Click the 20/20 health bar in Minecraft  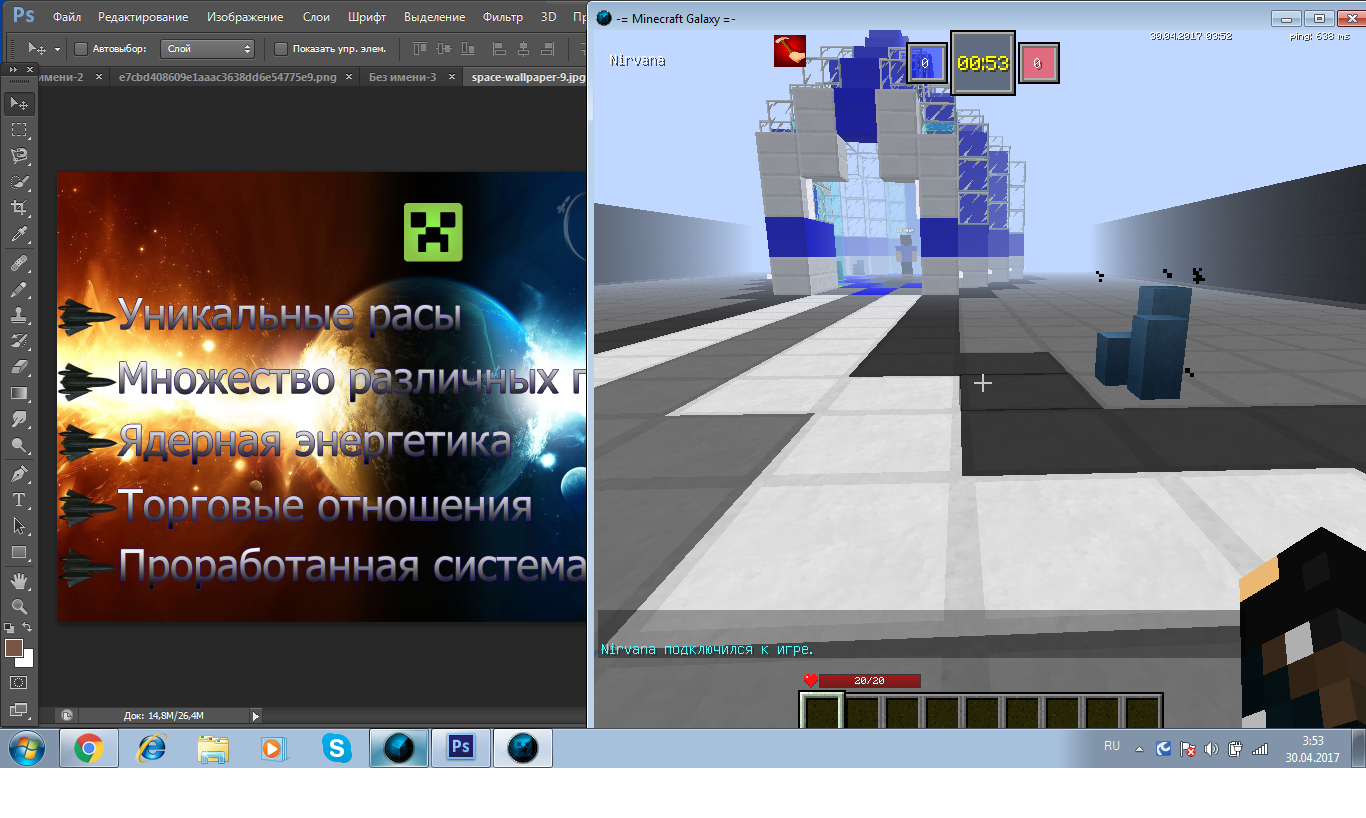pyautogui.click(x=868, y=681)
